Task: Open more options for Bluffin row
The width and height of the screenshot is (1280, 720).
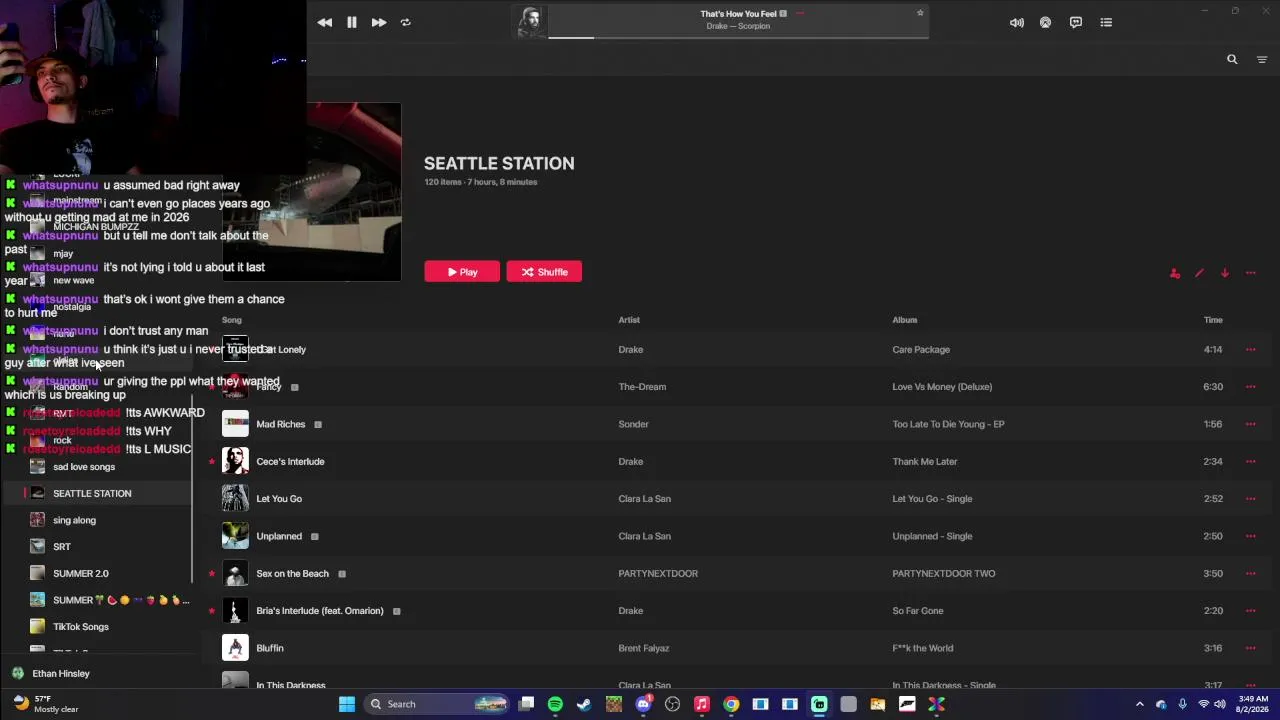Action: [1250, 648]
